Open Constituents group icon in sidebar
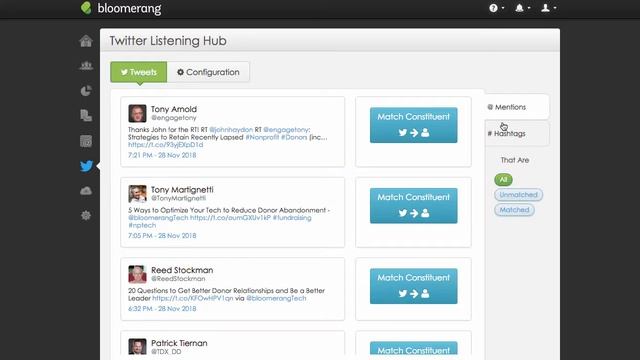The image size is (640, 360). pyautogui.click(x=86, y=66)
